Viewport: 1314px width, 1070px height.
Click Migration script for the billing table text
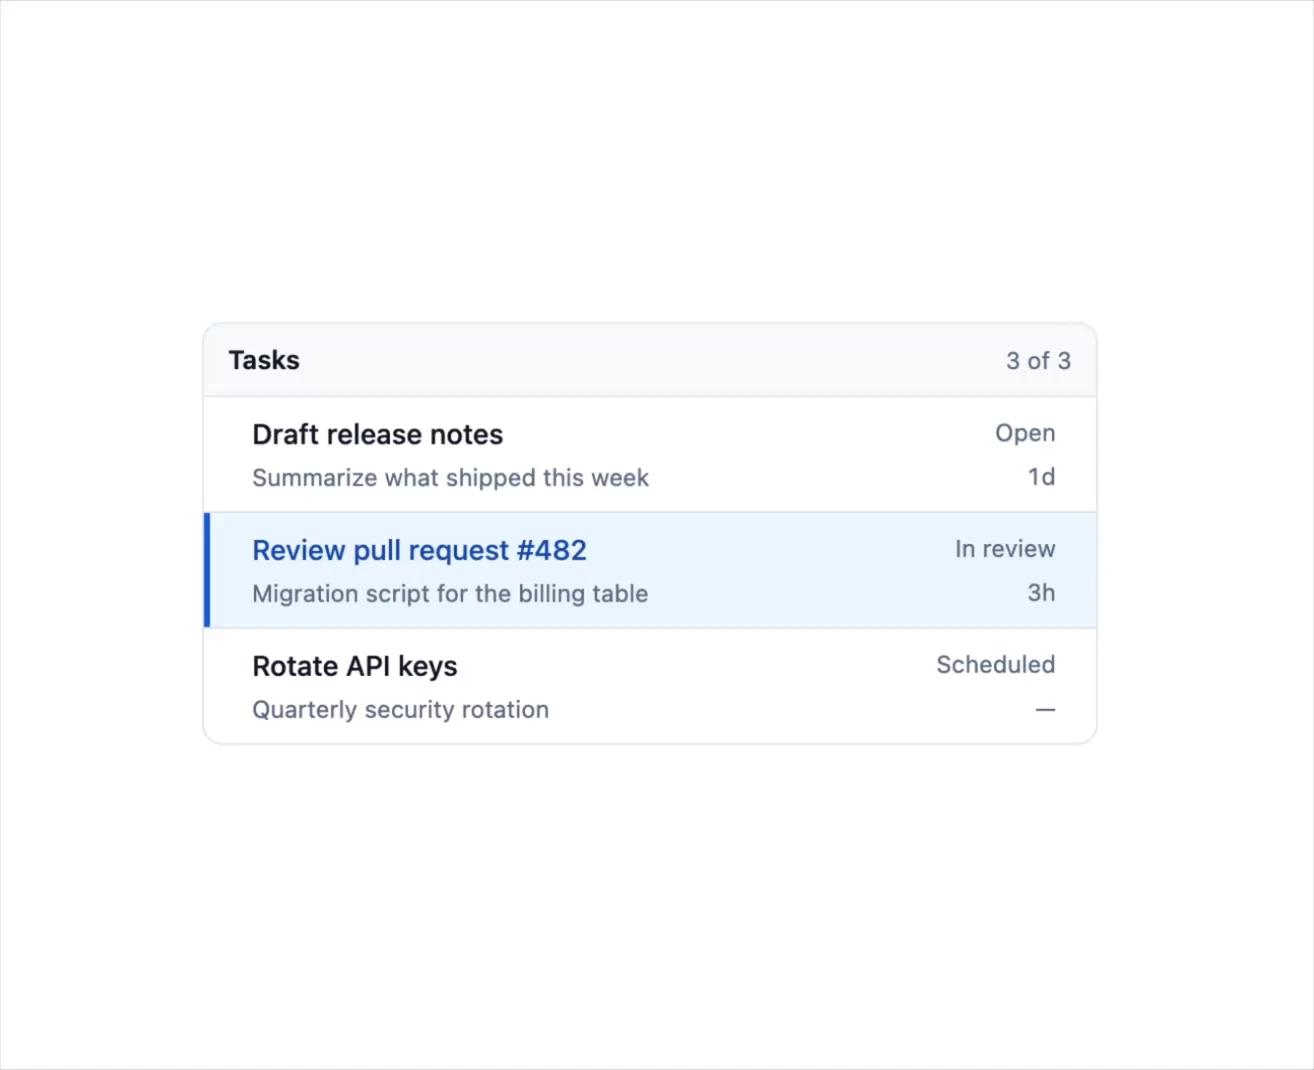(x=450, y=594)
